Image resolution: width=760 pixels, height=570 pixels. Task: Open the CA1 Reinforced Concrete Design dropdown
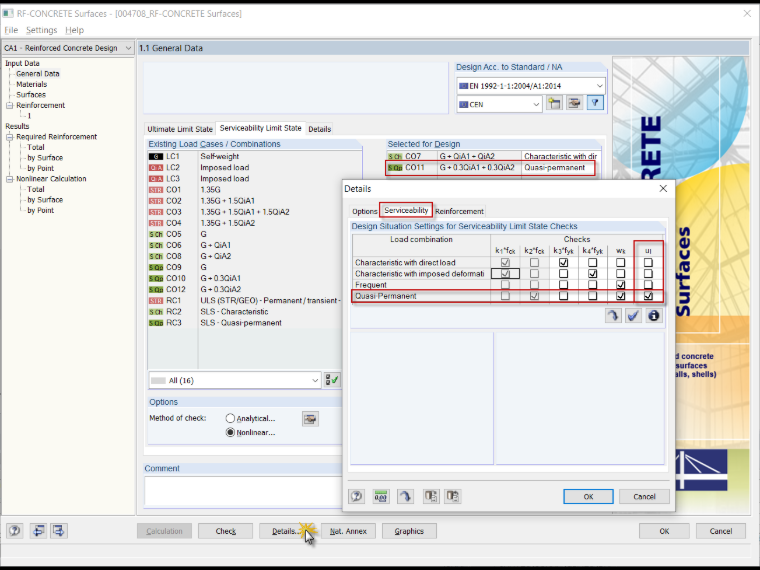pyautogui.click(x=67, y=48)
